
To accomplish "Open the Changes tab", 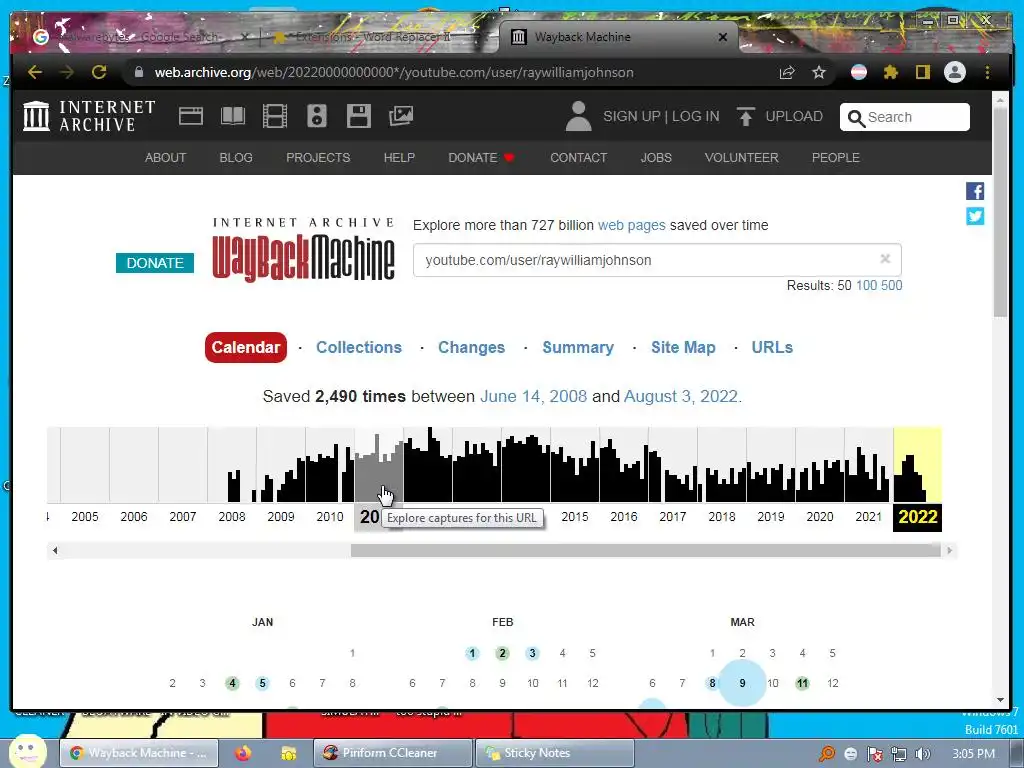I will (471, 347).
